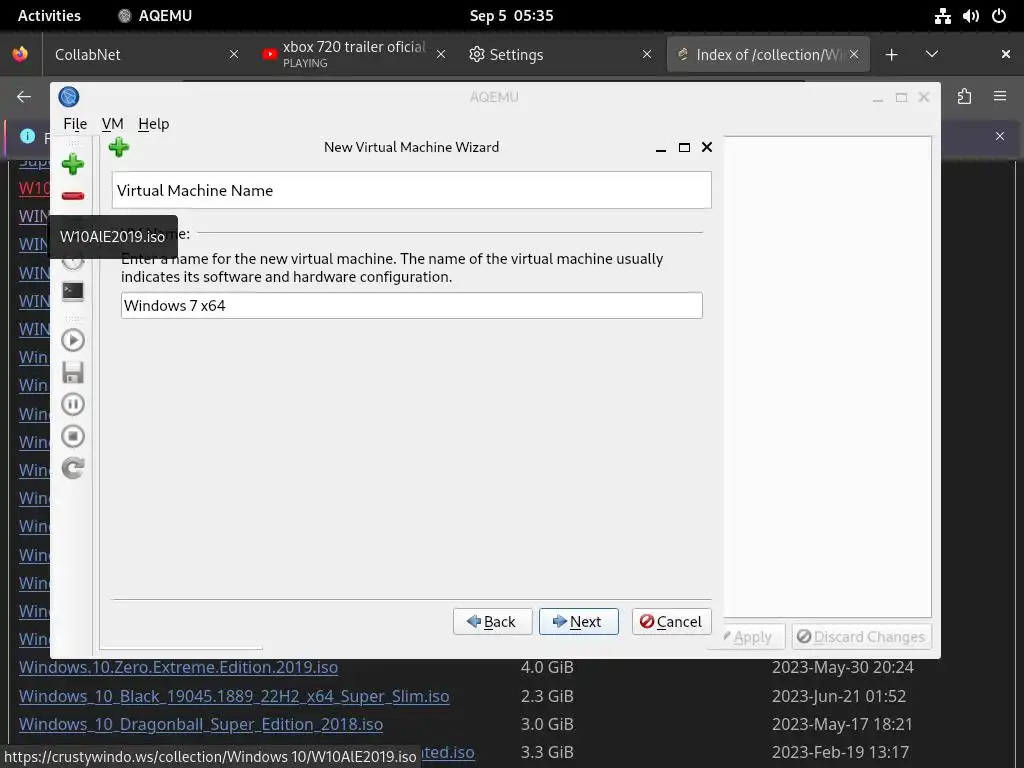Dismiss the Firefox notification bar
This screenshot has width=1024, height=768.
[1000, 136]
